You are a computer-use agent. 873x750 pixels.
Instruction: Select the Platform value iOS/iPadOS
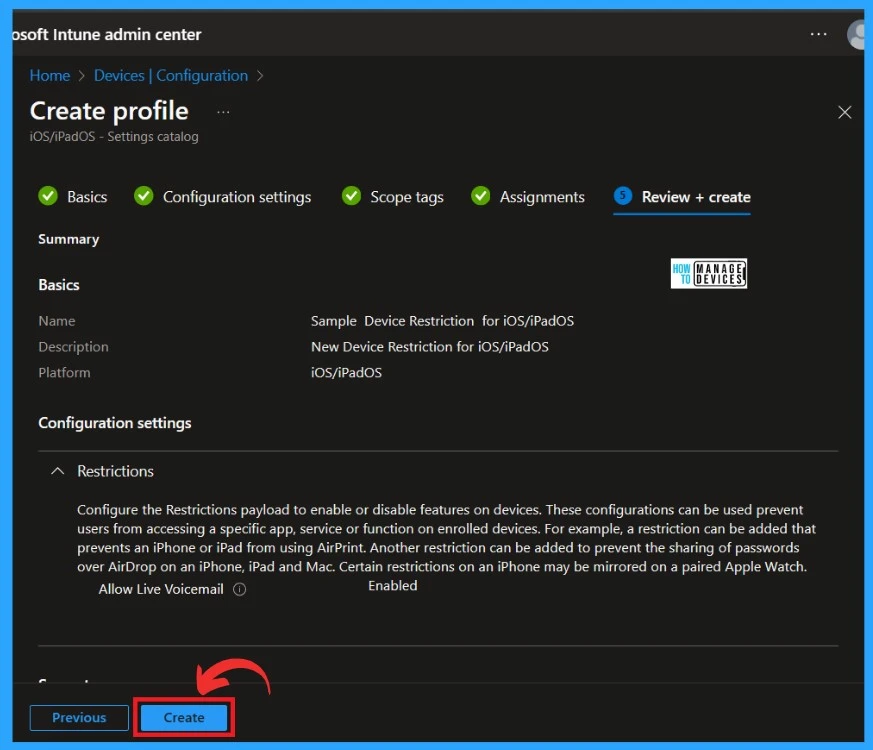pos(346,372)
